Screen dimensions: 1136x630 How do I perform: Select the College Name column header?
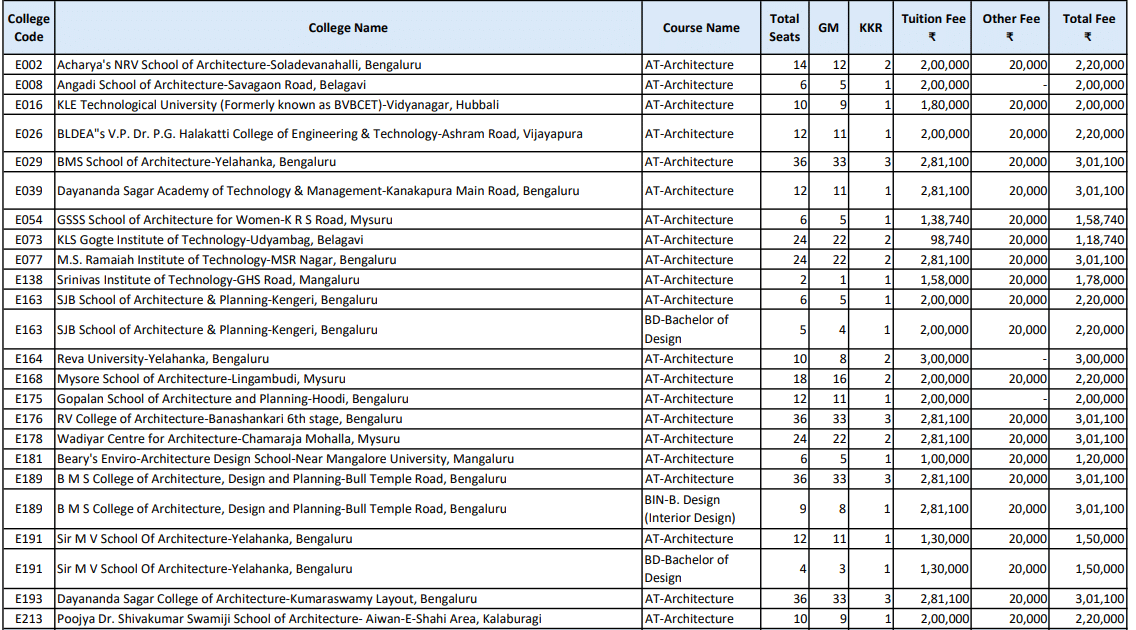pos(347,28)
